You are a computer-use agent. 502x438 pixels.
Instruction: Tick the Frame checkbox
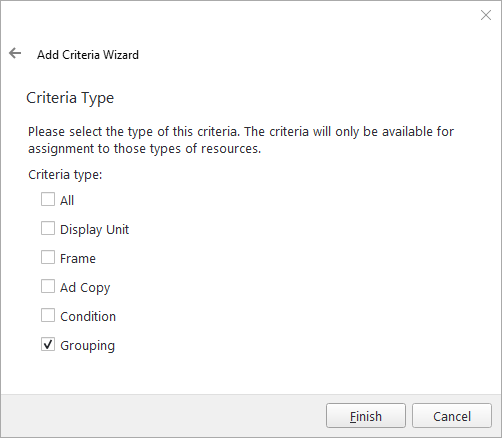pyautogui.click(x=48, y=257)
